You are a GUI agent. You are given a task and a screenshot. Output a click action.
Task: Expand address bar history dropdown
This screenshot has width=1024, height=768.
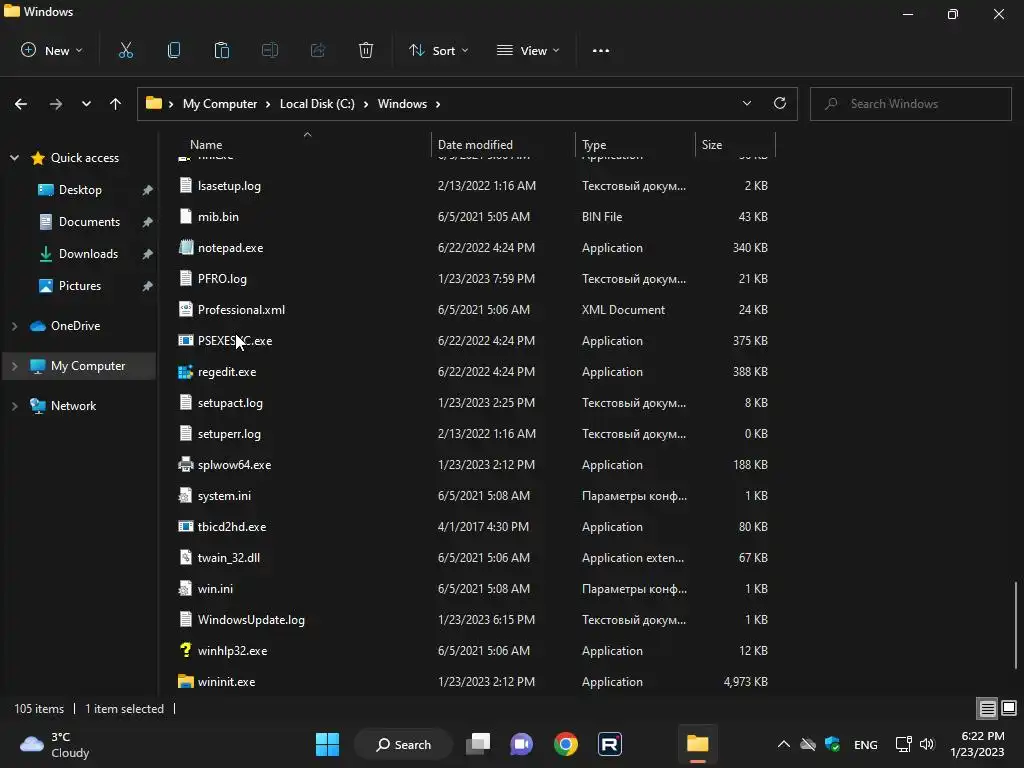point(747,103)
